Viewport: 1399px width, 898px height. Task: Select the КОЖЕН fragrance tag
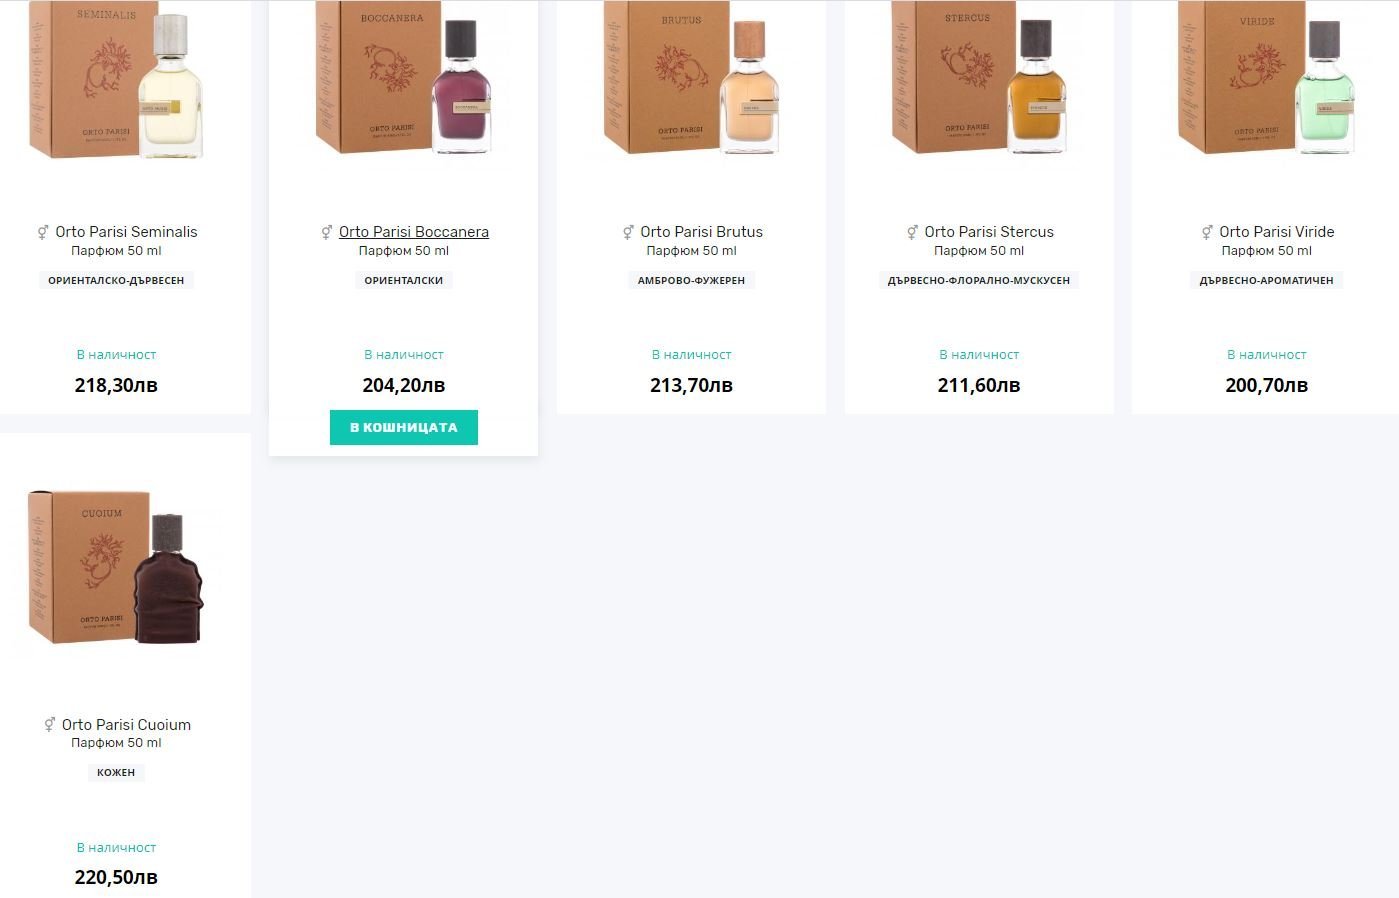116,773
